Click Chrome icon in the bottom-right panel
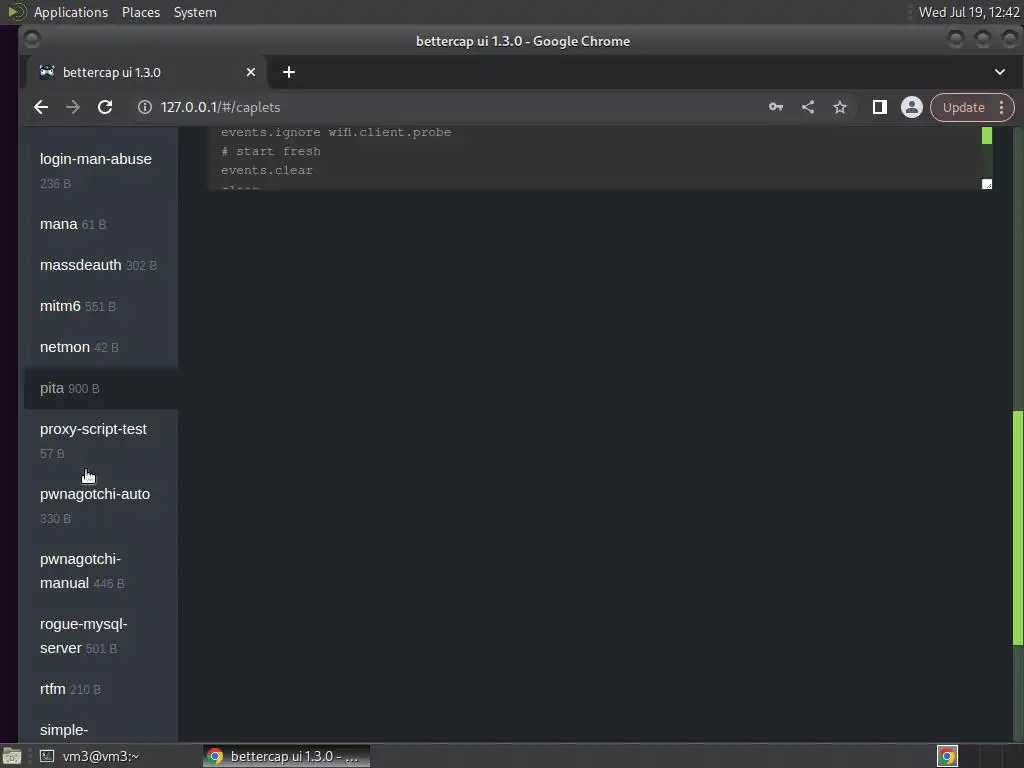The image size is (1024, 768). point(947,756)
